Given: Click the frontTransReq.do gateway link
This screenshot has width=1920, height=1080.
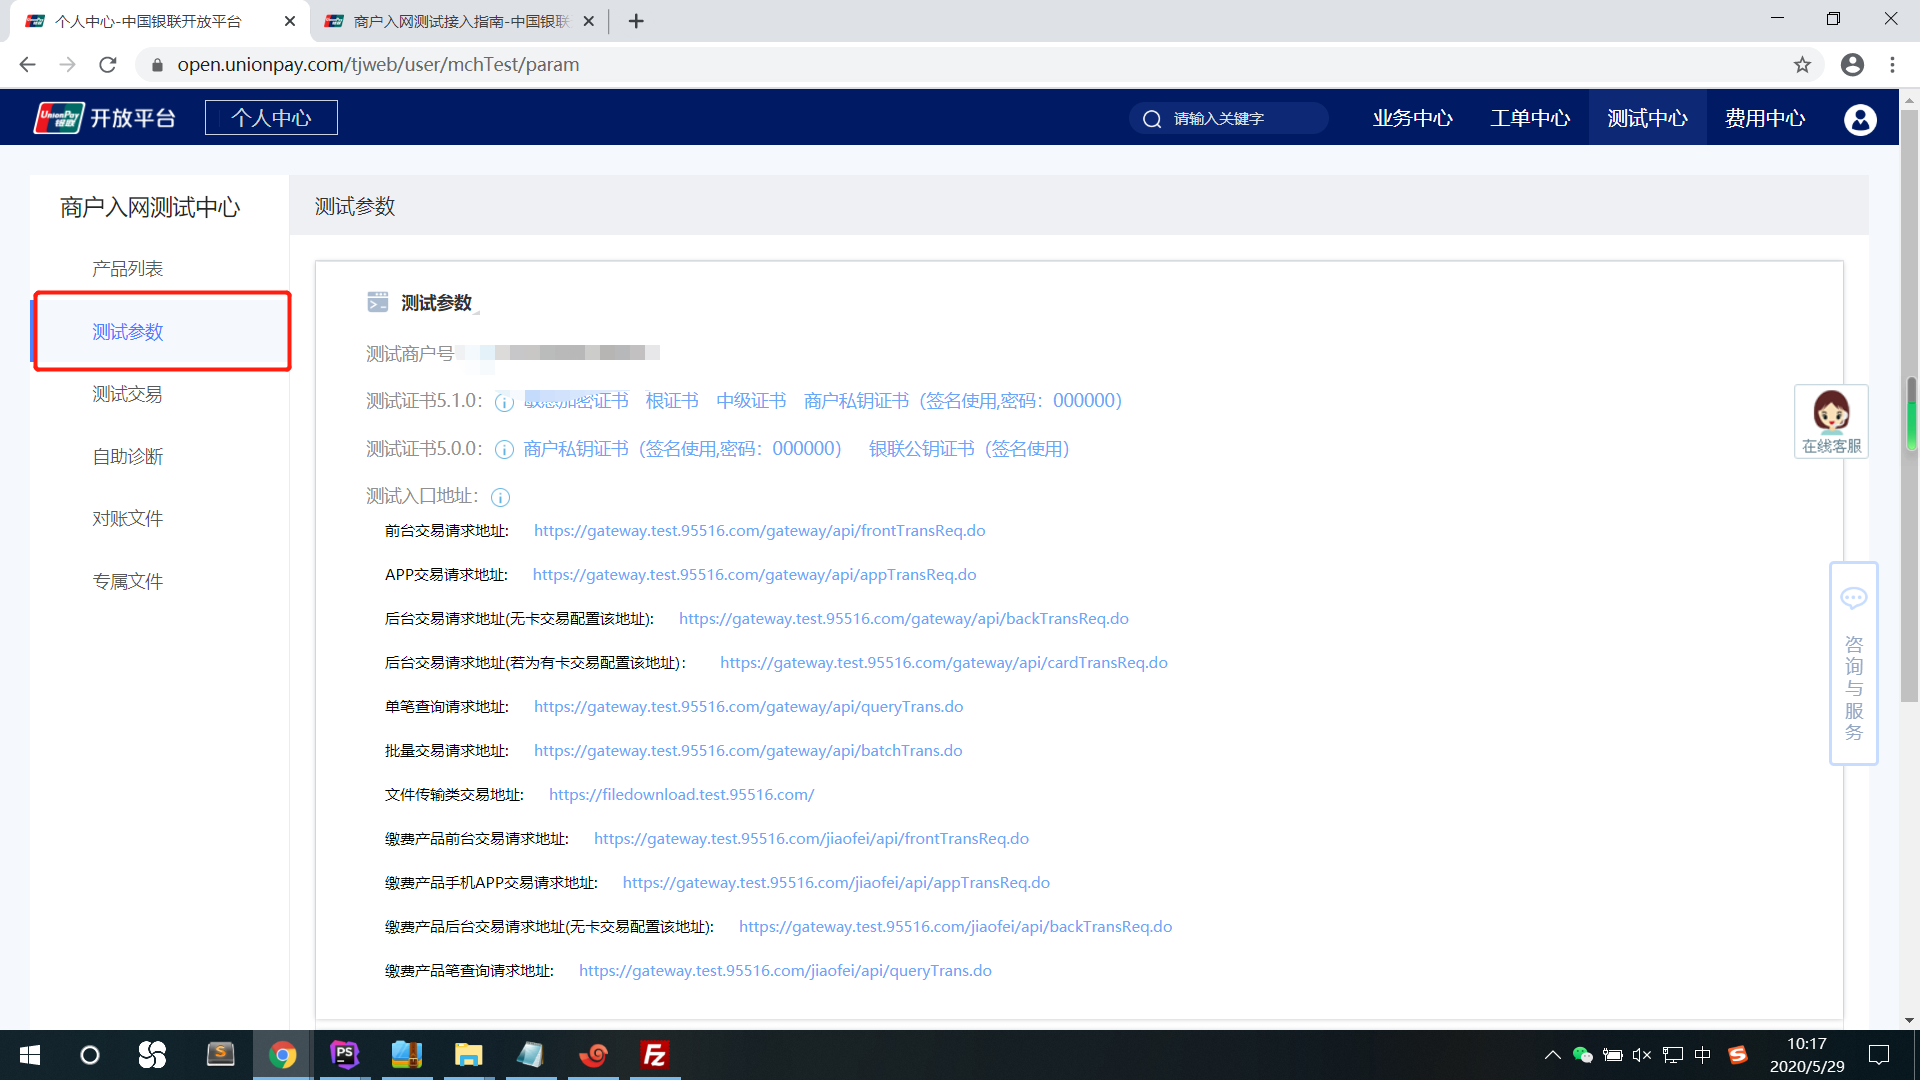Looking at the screenshot, I should (759, 531).
